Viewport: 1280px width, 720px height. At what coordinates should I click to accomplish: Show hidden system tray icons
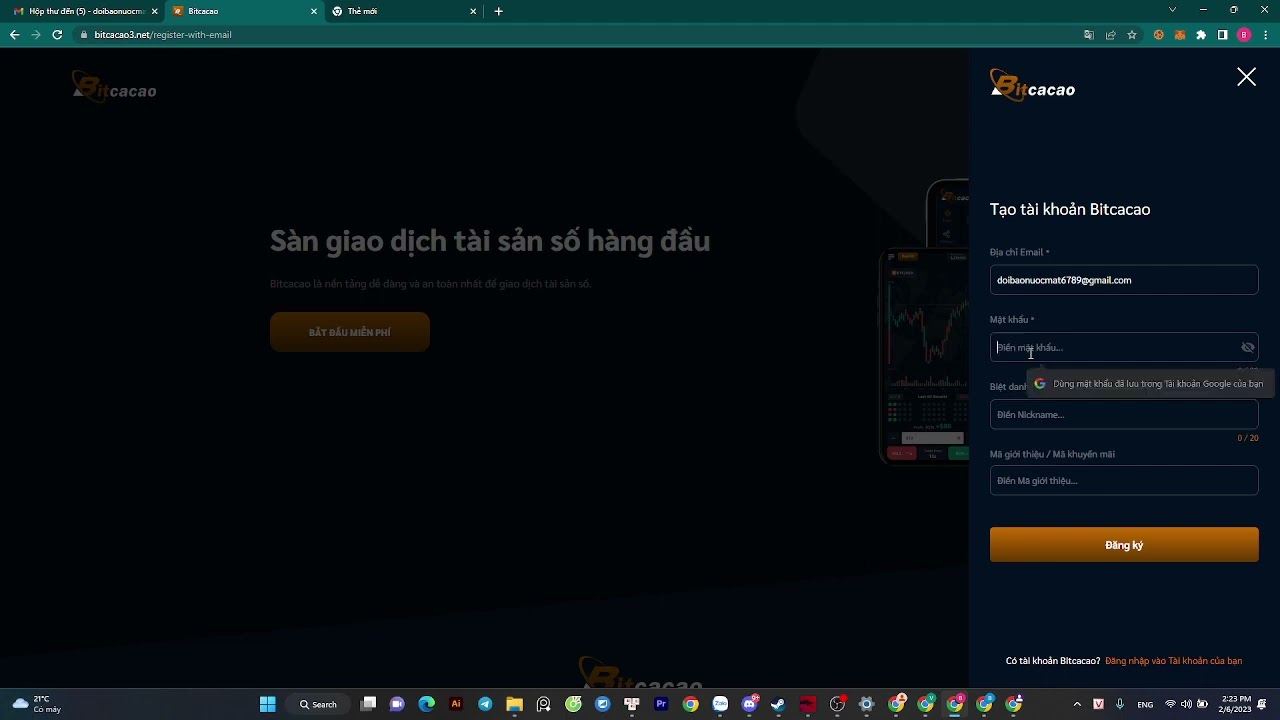pyautogui.click(x=1077, y=704)
